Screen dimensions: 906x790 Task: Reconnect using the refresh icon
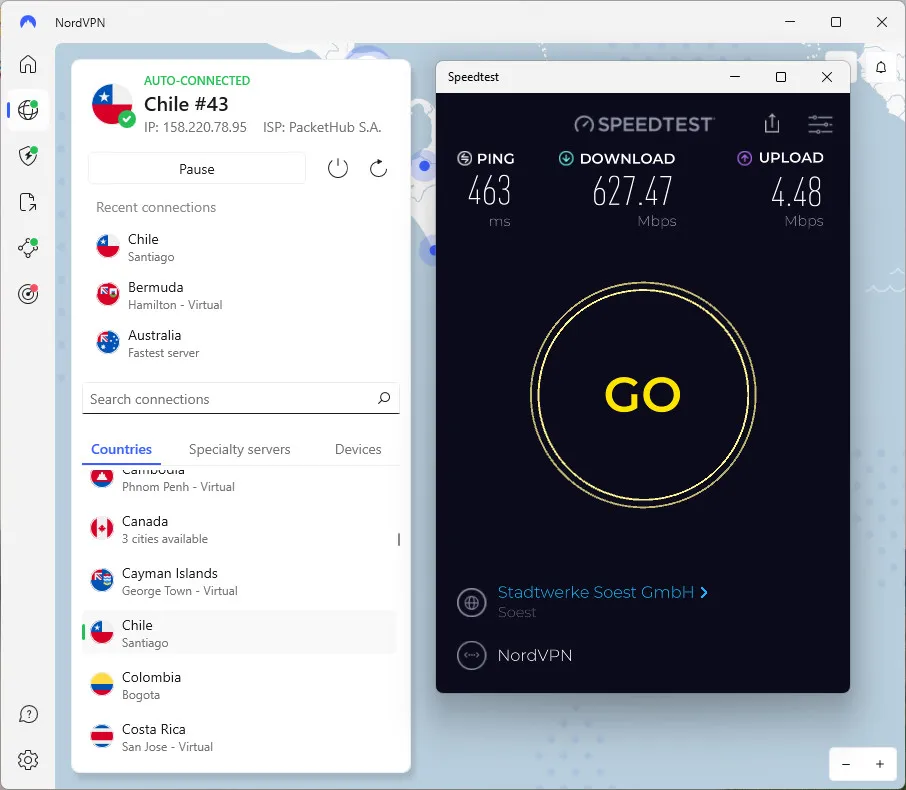point(378,168)
